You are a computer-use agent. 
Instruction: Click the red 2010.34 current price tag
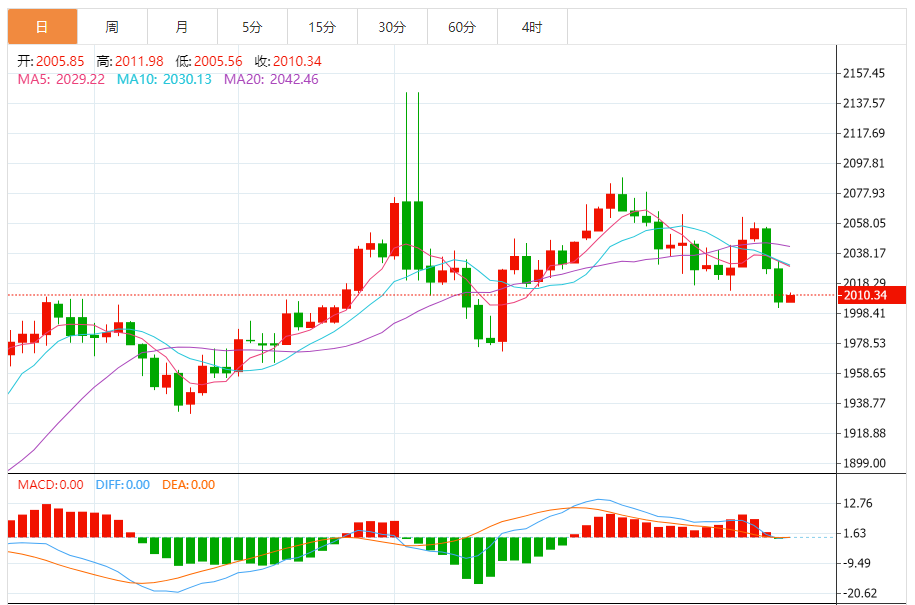[x=872, y=295]
